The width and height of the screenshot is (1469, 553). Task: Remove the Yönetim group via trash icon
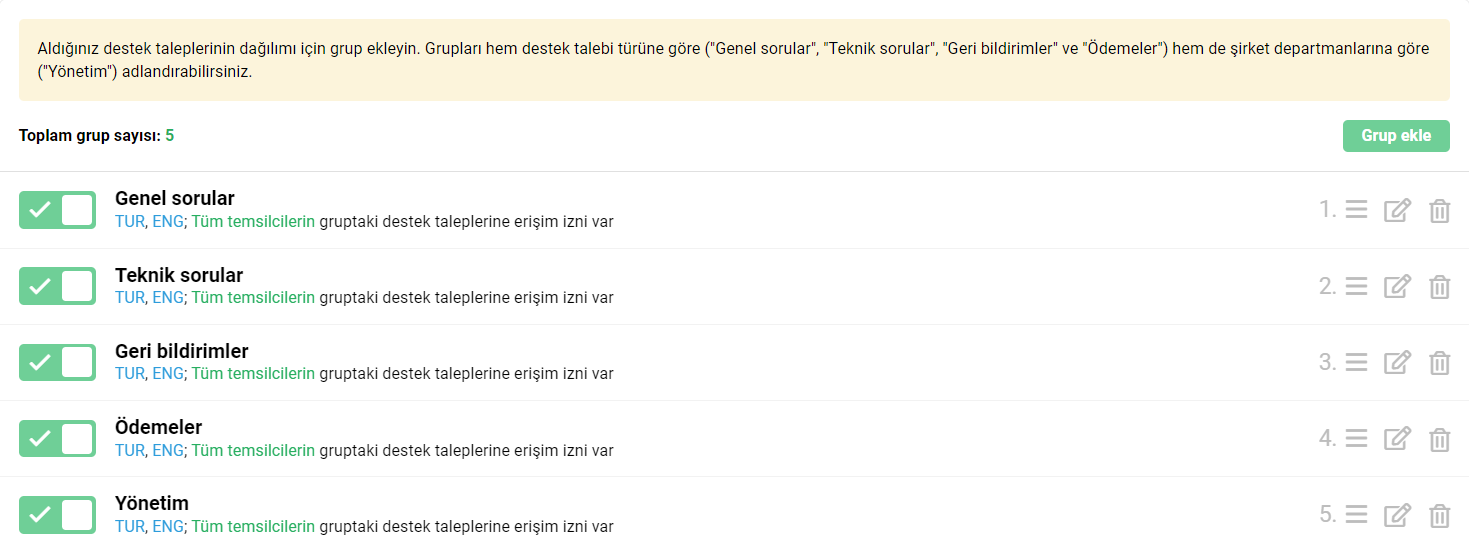coord(1439,514)
